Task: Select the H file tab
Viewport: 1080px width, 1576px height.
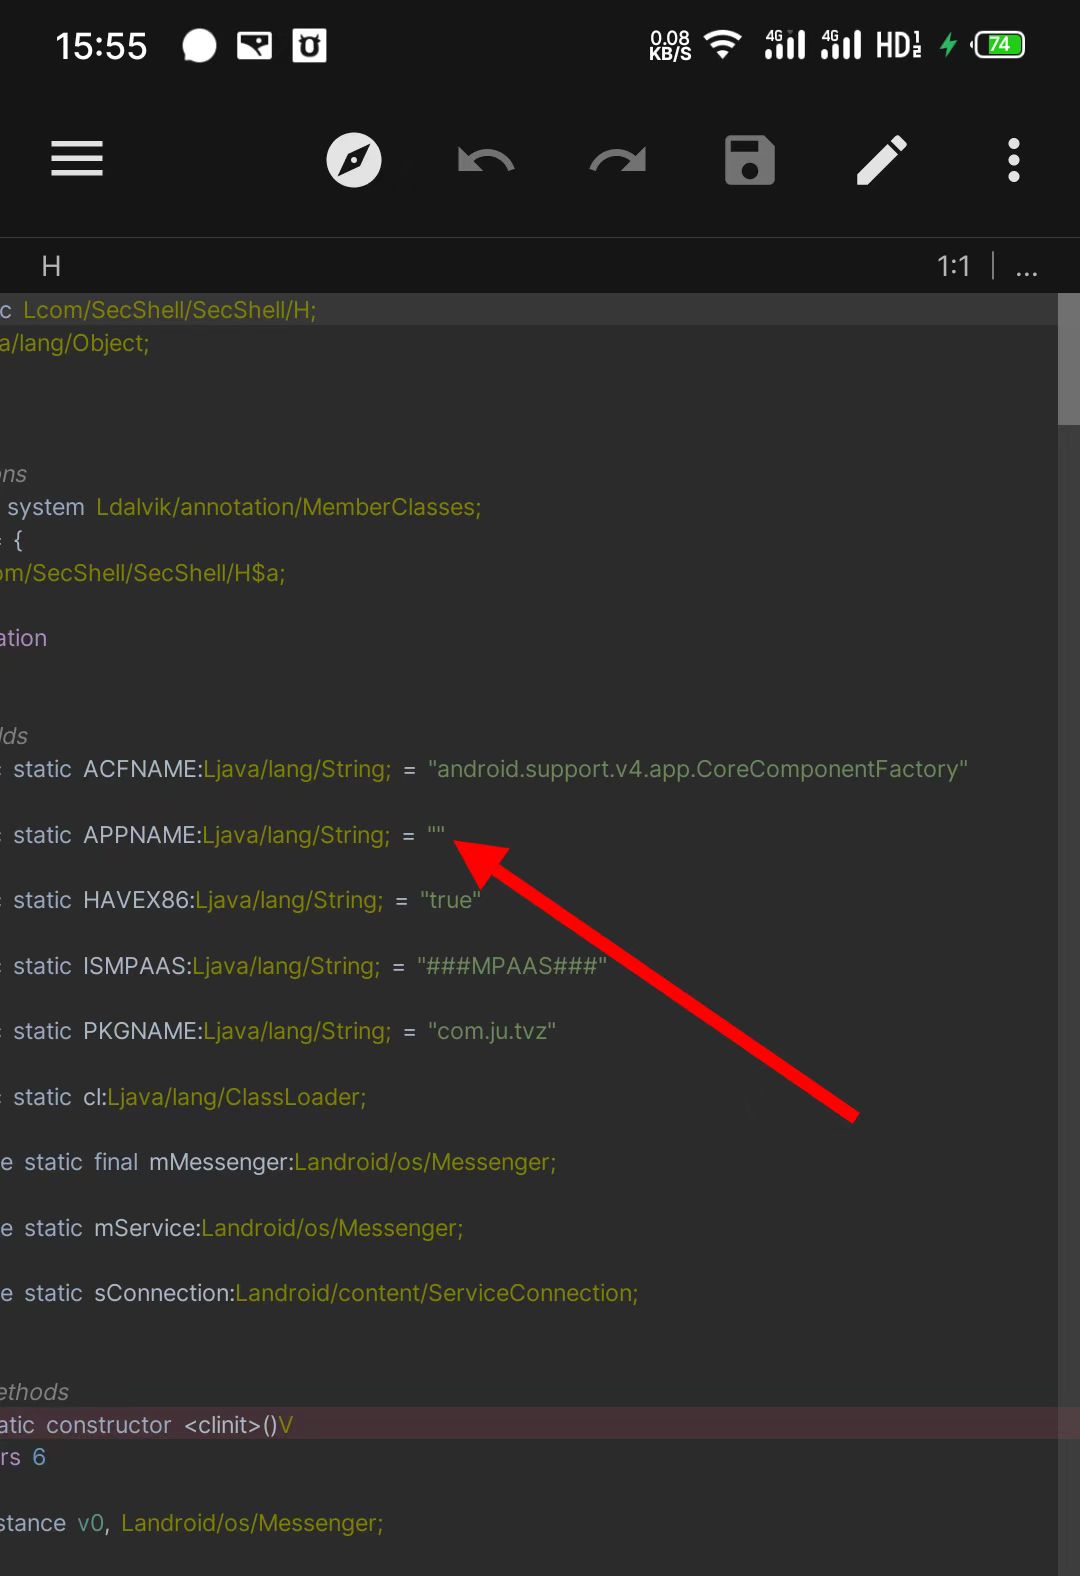Action: pos(51,266)
